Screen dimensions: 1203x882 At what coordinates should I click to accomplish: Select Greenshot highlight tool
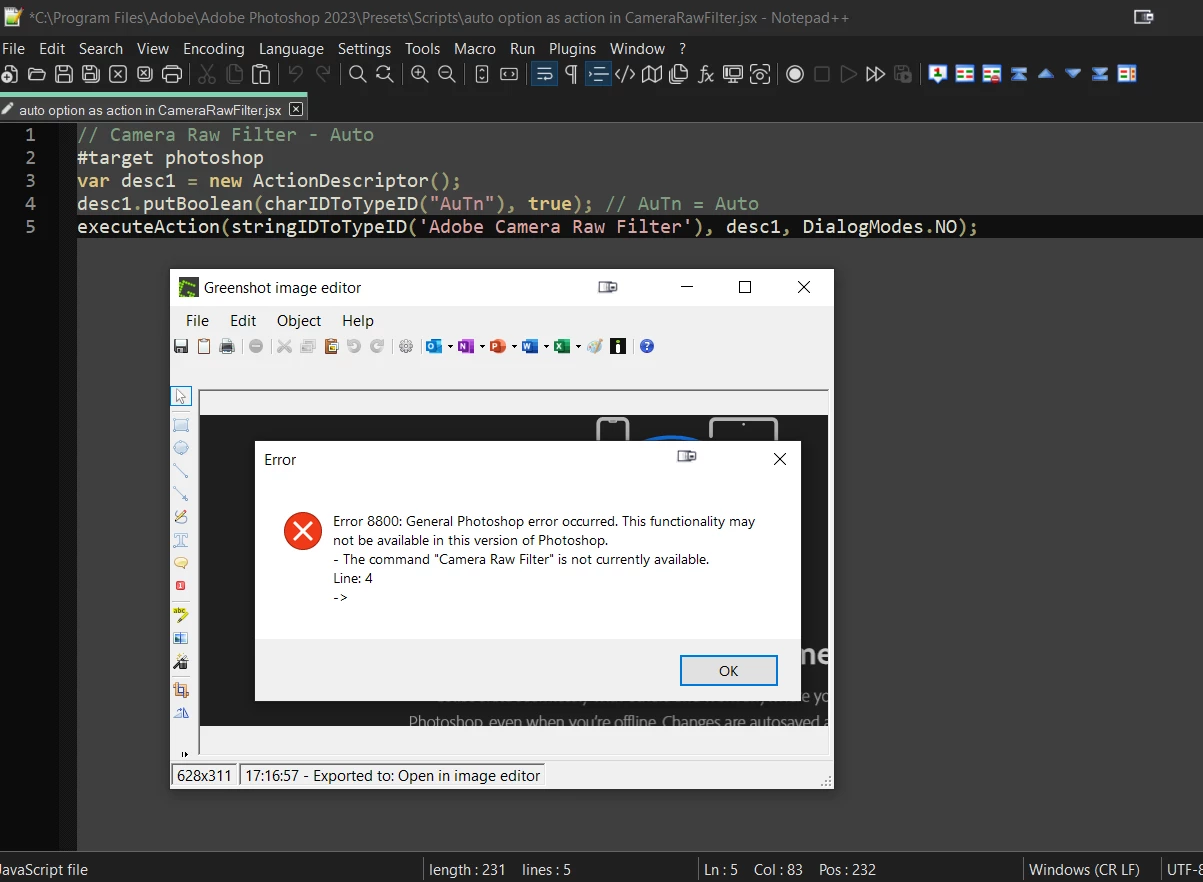coord(181,614)
